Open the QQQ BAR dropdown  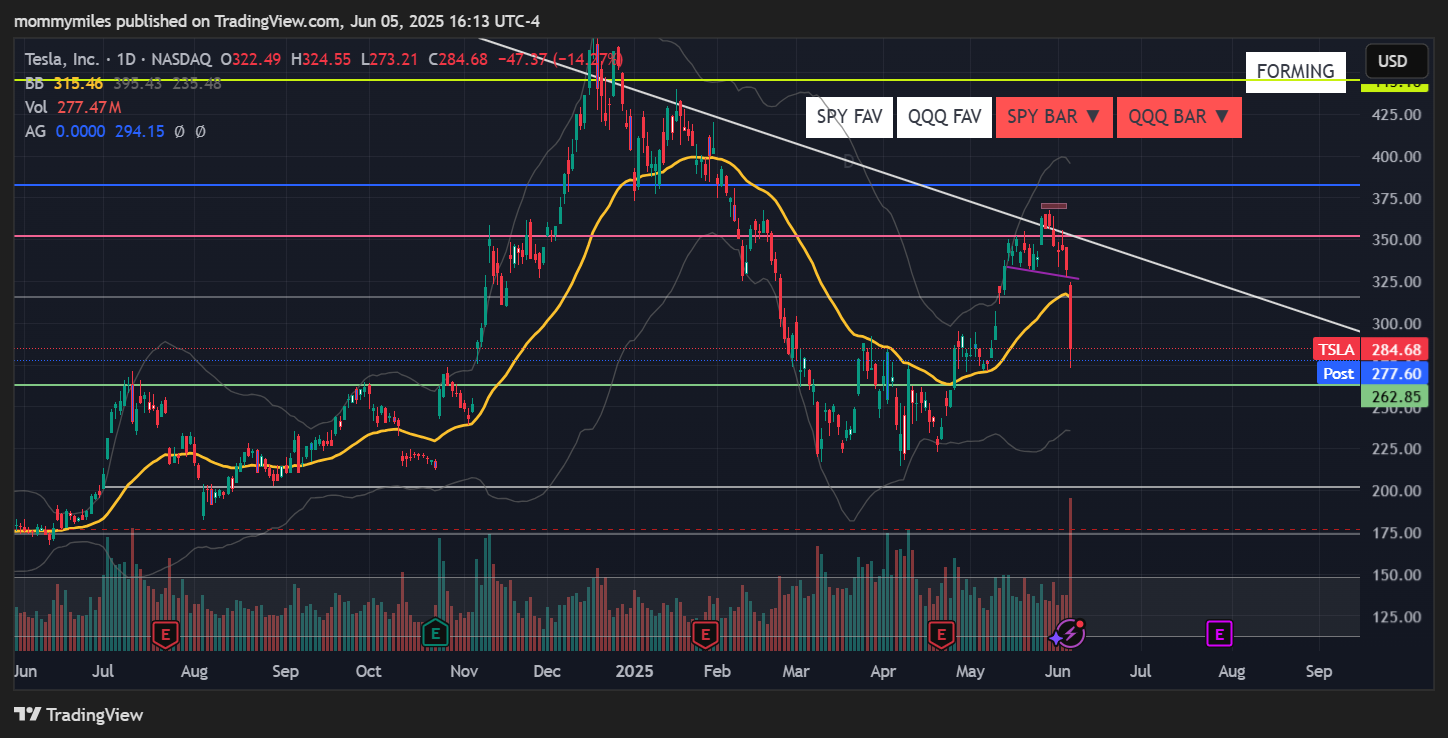point(1179,117)
